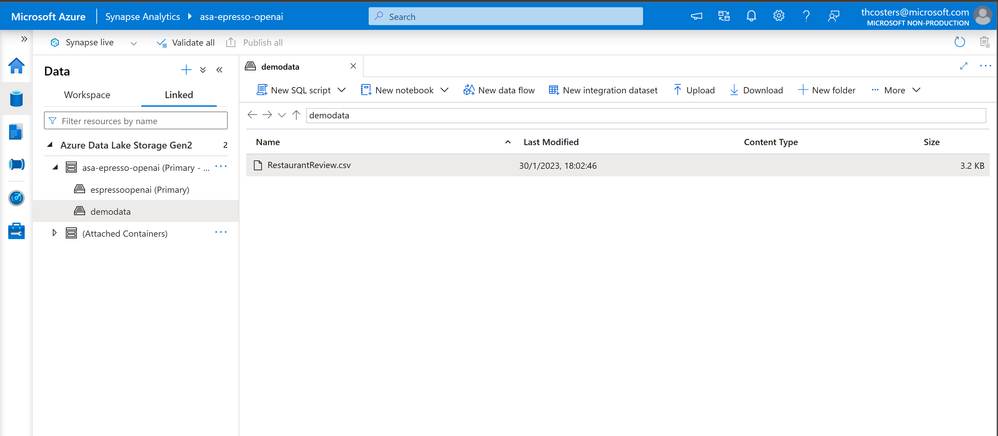Image resolution: width=998 pixels, height=436 pixels.
Task: Open the More dropdown menu
Action: (896, 90)
